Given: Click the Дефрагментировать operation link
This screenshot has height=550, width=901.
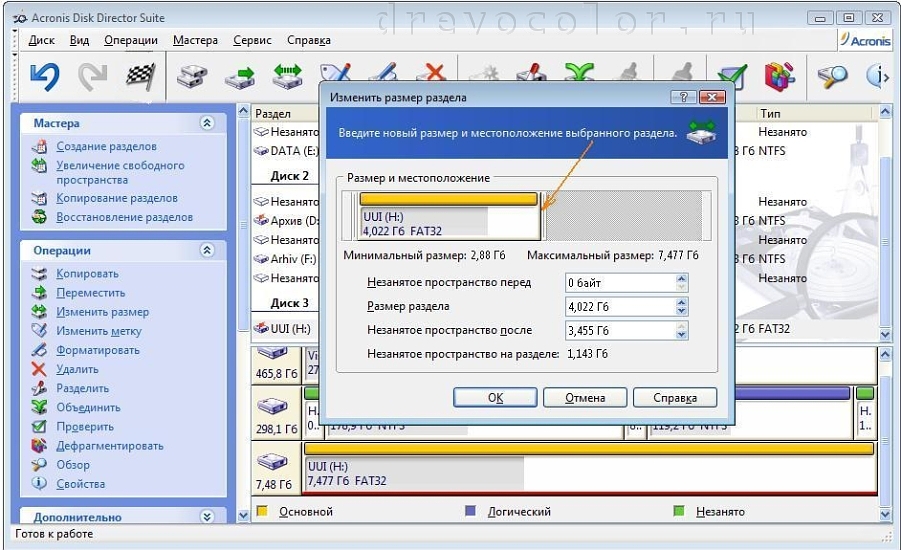Looking at the screenshot, I should (110, 446).
